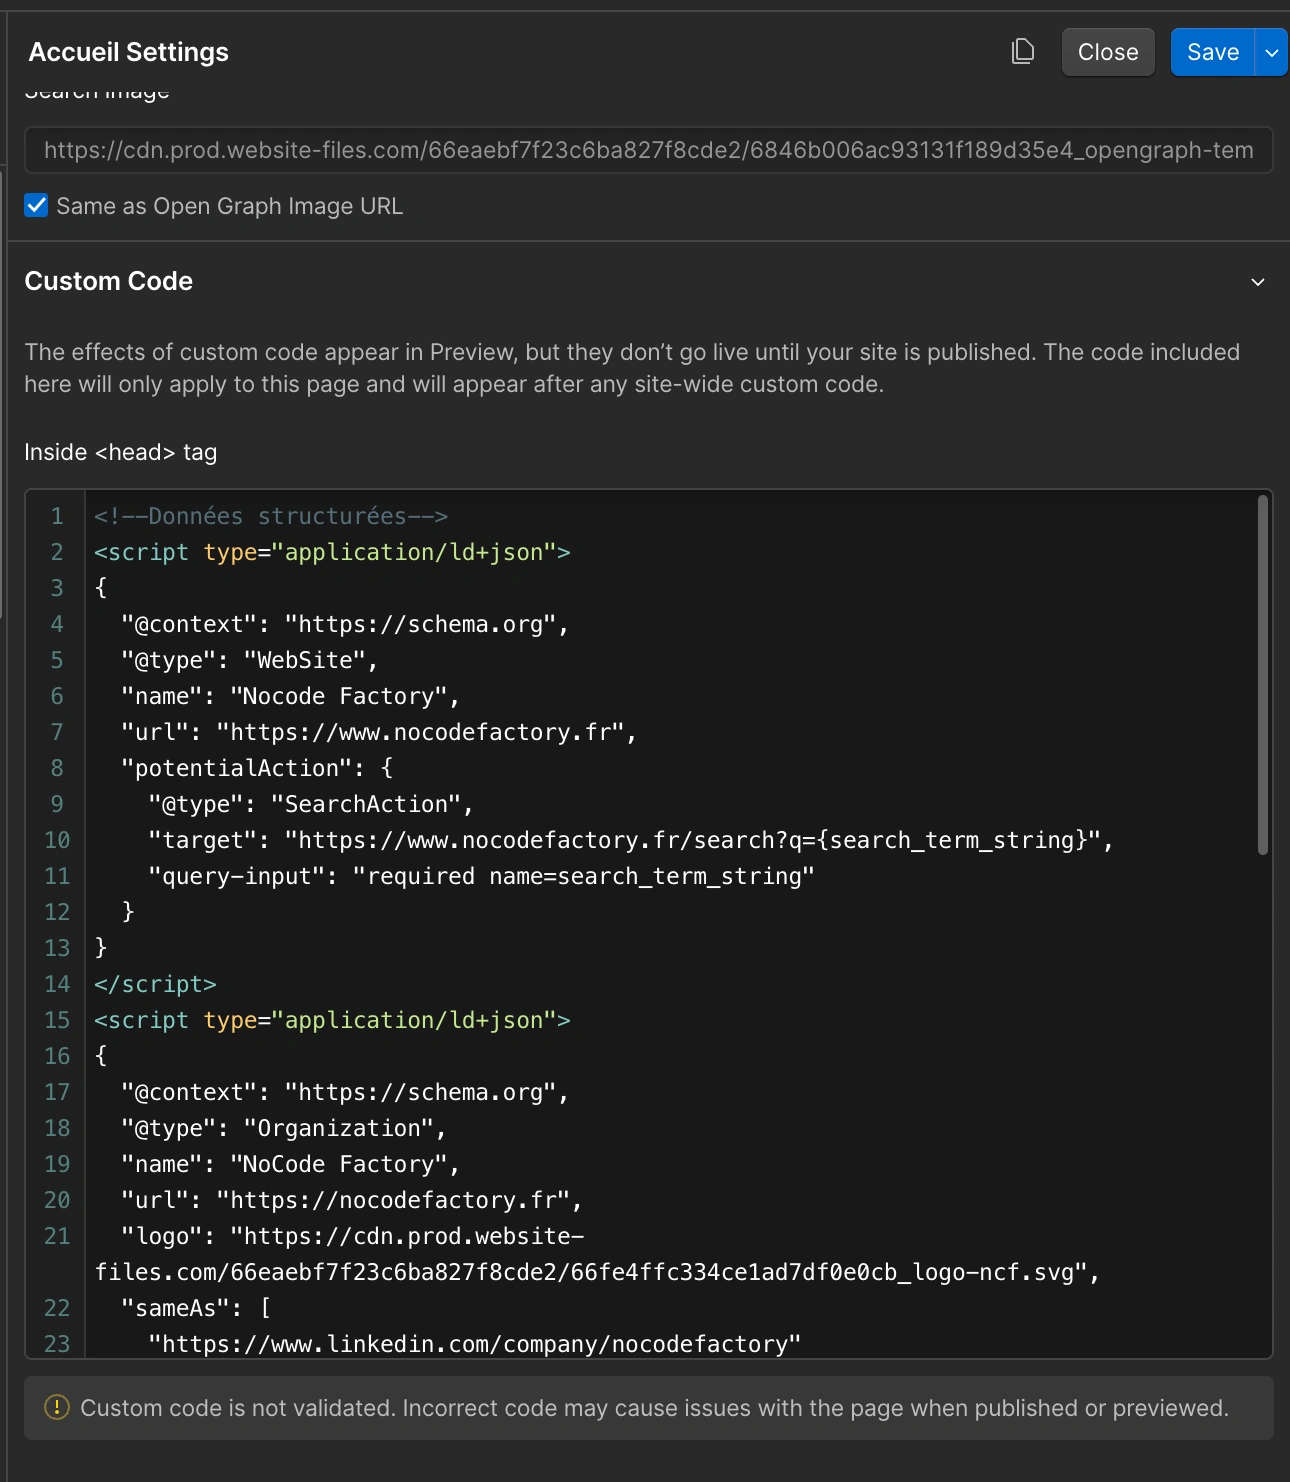Click code line 1 comment Données structurées
This screenshot has width=1290, height=1482.
pos(271,516)
